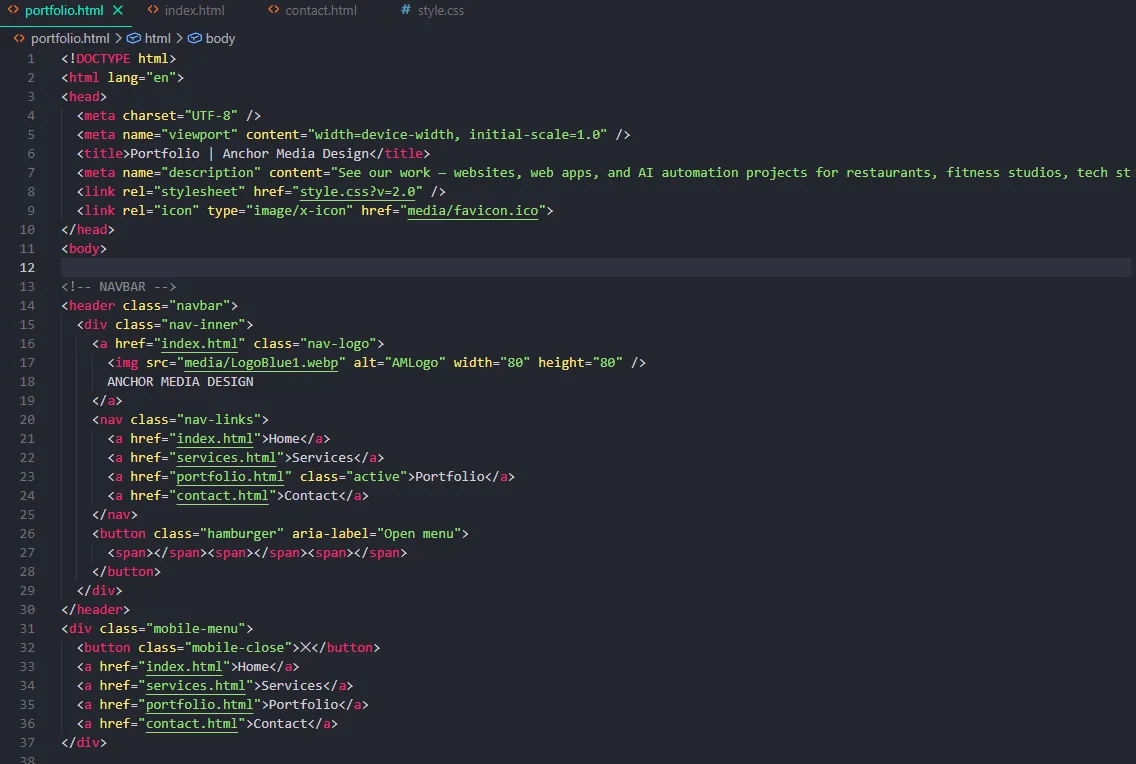This screenshot has height=764, width=1136.
Task: Click the body breadcrumb segment
Action: coord(220,38)
